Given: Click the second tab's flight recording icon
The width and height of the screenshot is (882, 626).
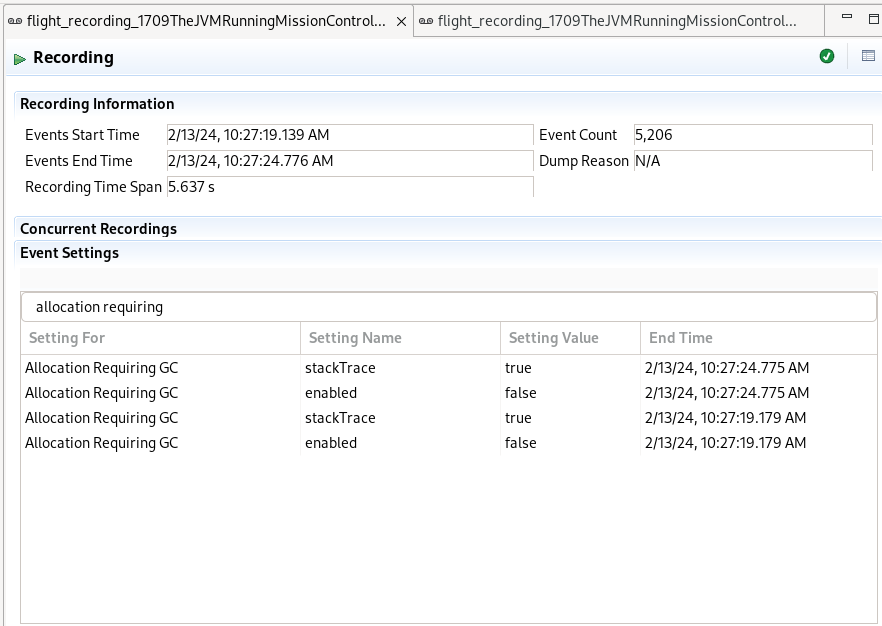Looking at the screenshot, I should 426,21.
